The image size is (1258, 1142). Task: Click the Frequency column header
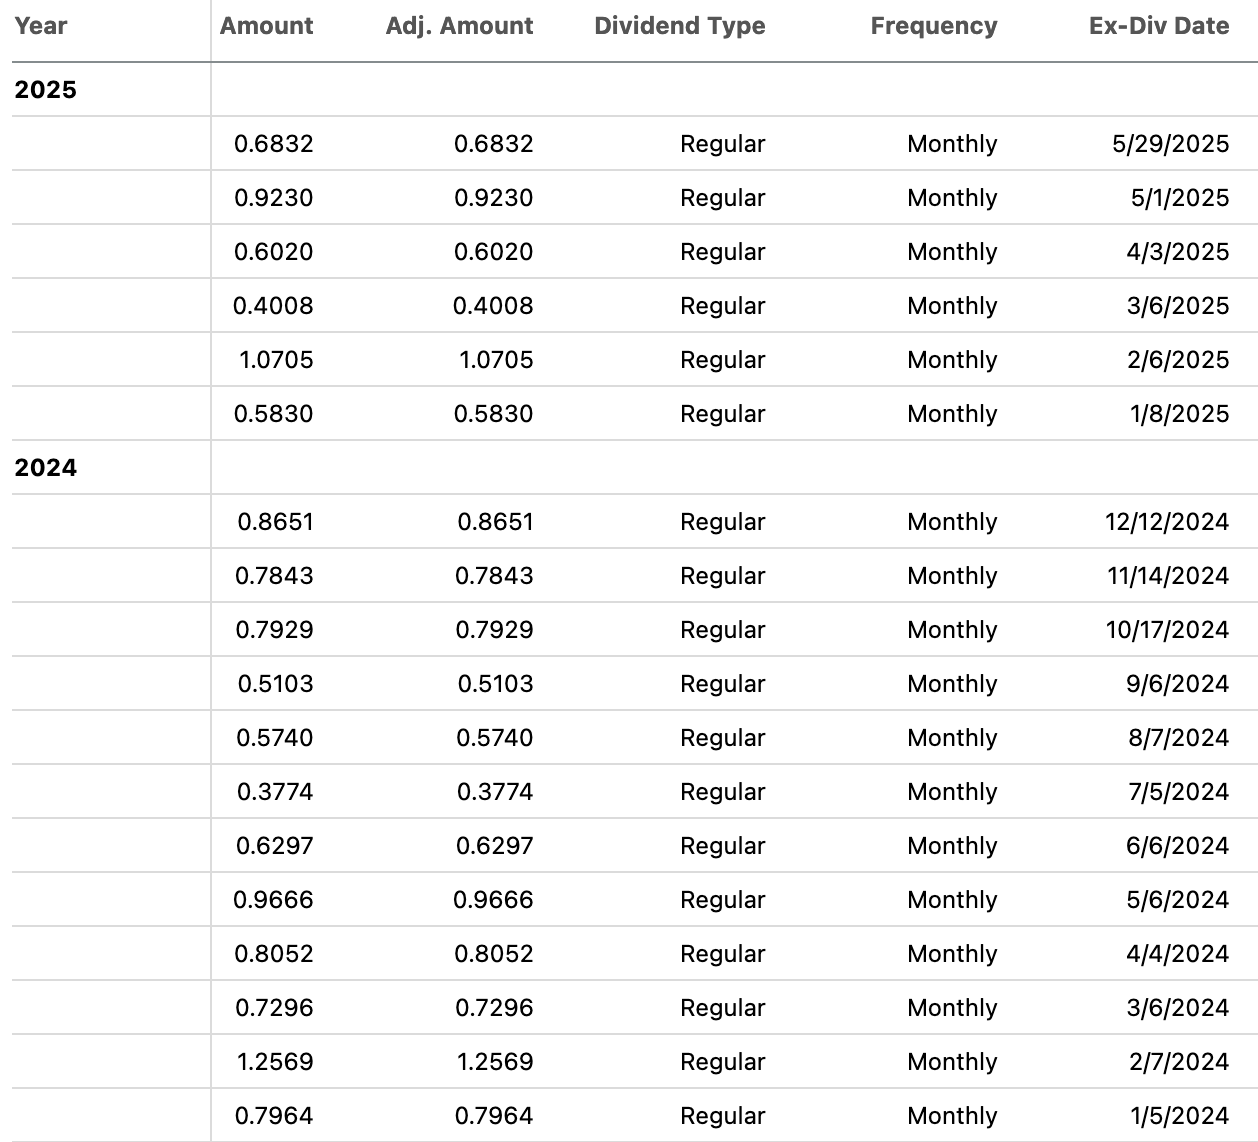[933, 26]
